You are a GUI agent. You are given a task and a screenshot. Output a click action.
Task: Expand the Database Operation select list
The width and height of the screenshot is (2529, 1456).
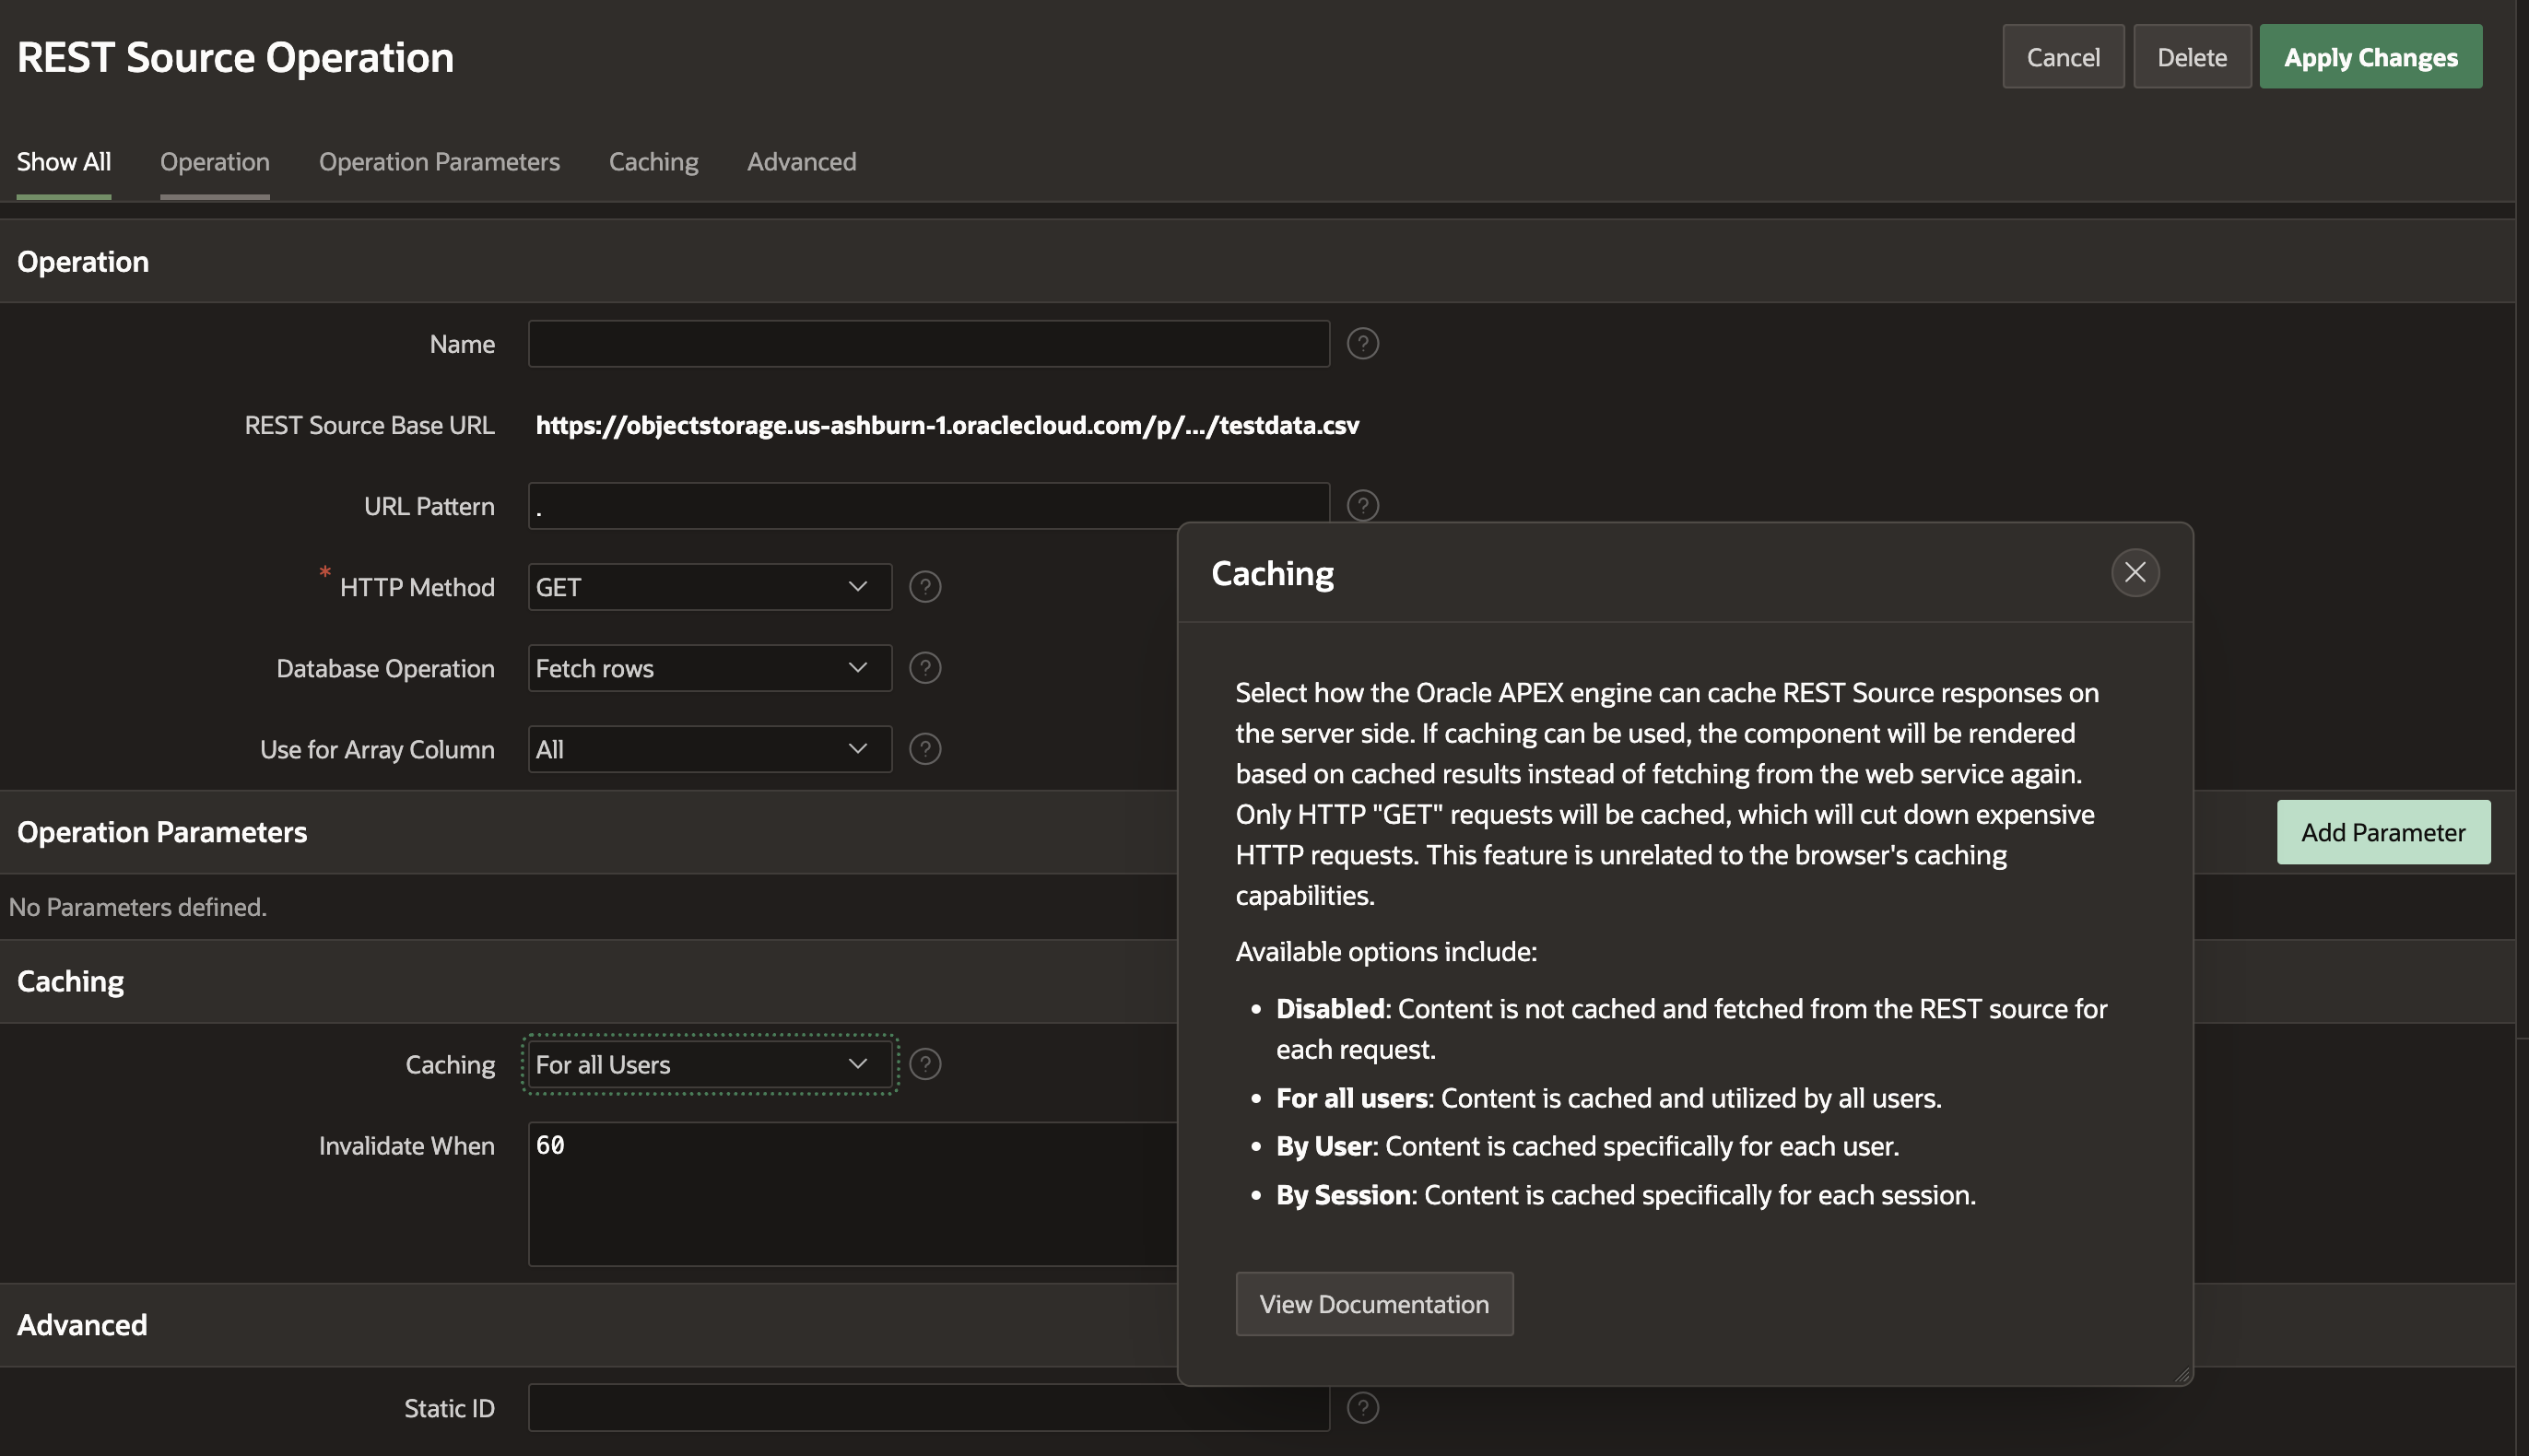(709, 668)
